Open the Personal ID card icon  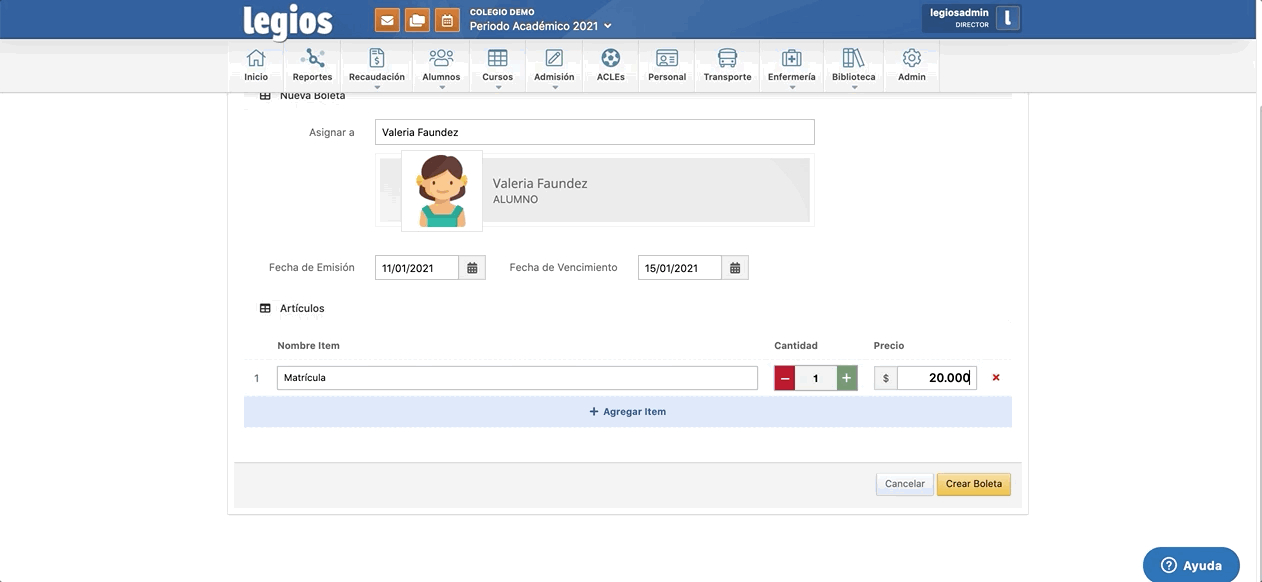click(667, 65)
